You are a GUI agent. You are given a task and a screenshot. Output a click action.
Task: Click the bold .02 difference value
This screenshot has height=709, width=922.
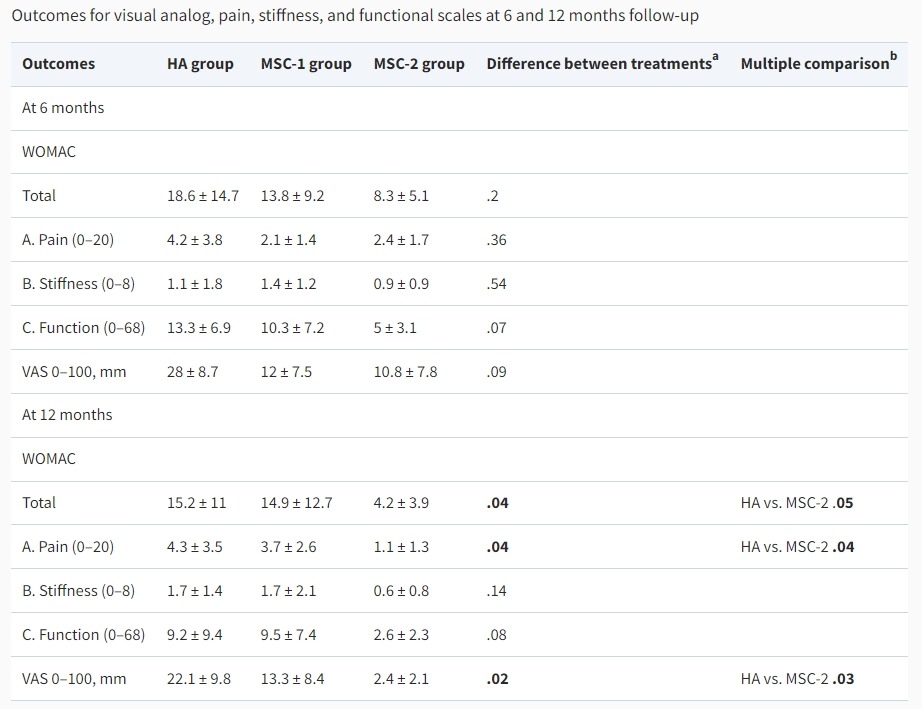pos(497,679)
